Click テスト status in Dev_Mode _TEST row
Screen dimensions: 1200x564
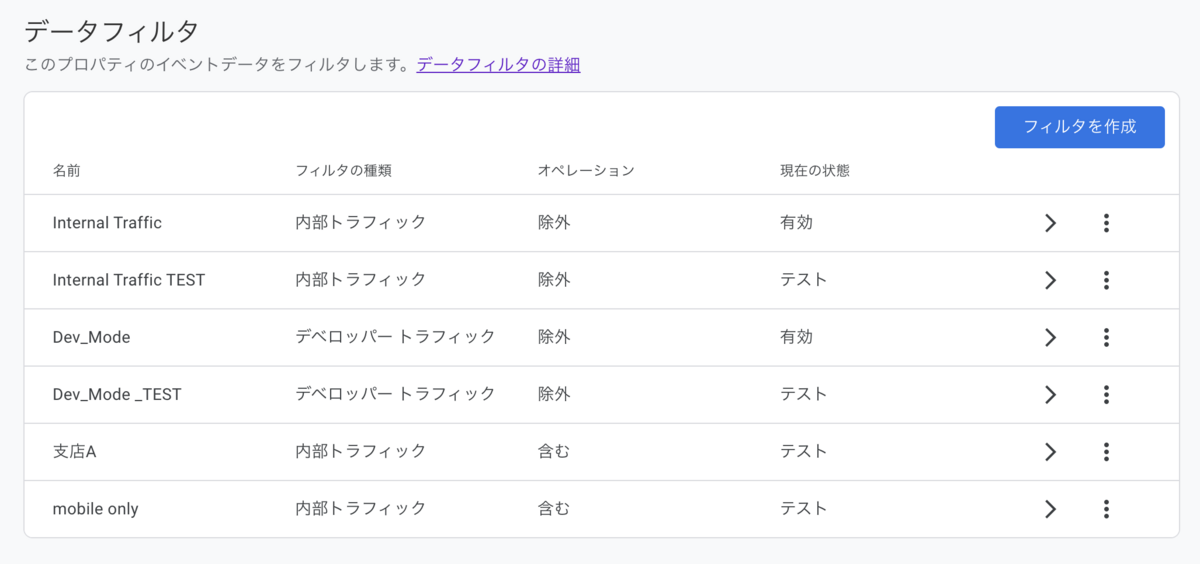(x=804, y=394)
